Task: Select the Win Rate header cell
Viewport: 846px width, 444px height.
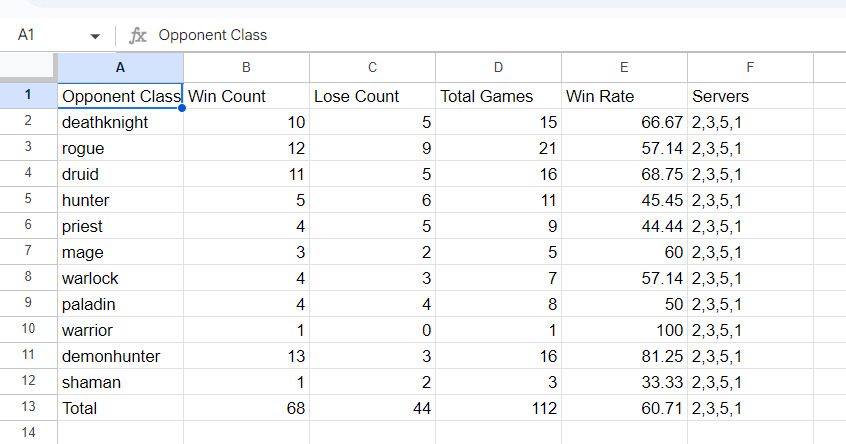Action: pos(625,95)
